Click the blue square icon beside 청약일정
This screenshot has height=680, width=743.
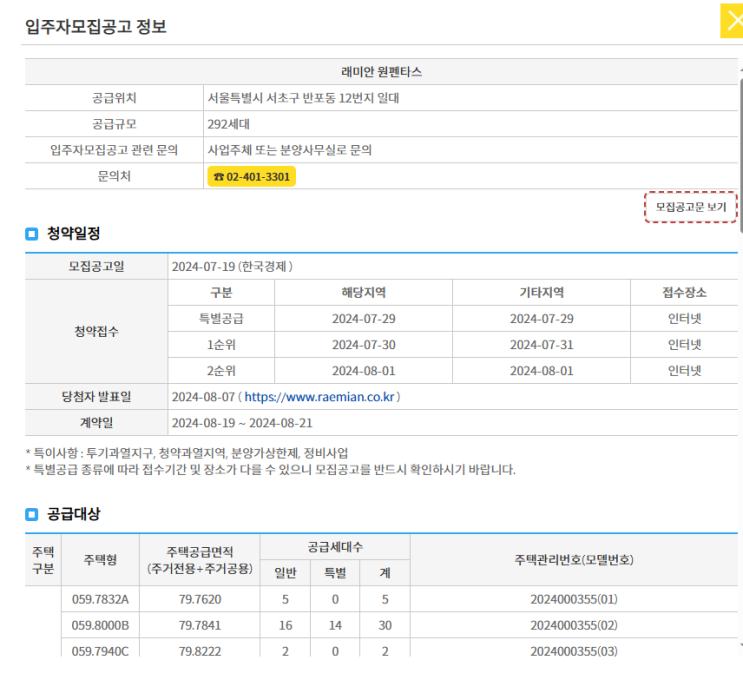coord(31,234)
